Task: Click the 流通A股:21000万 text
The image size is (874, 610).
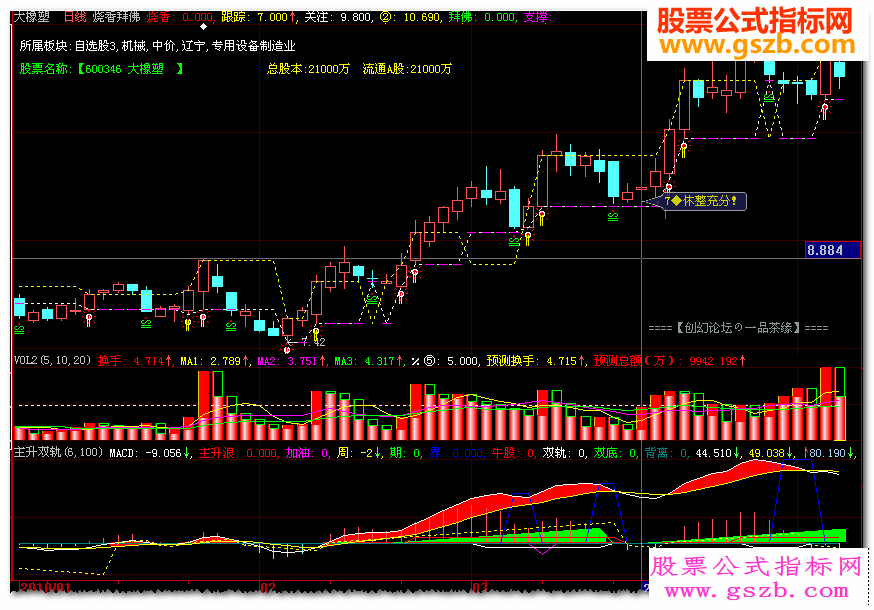Action: 407,69
